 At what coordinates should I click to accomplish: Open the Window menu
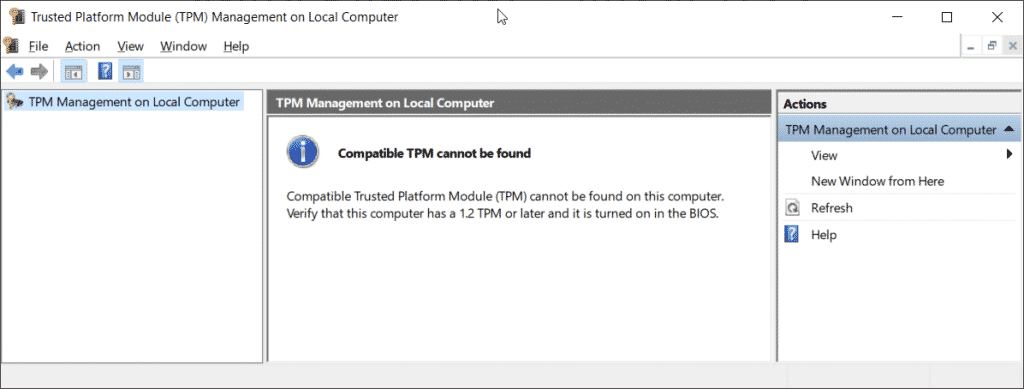[184, 46]
